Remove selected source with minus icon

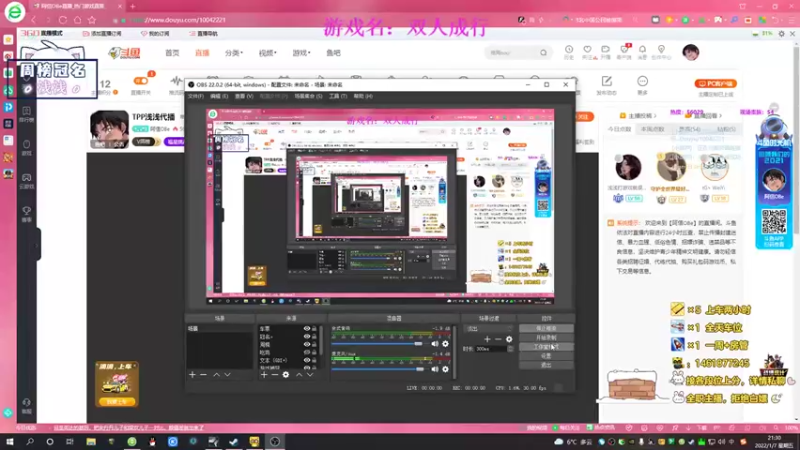274,374
